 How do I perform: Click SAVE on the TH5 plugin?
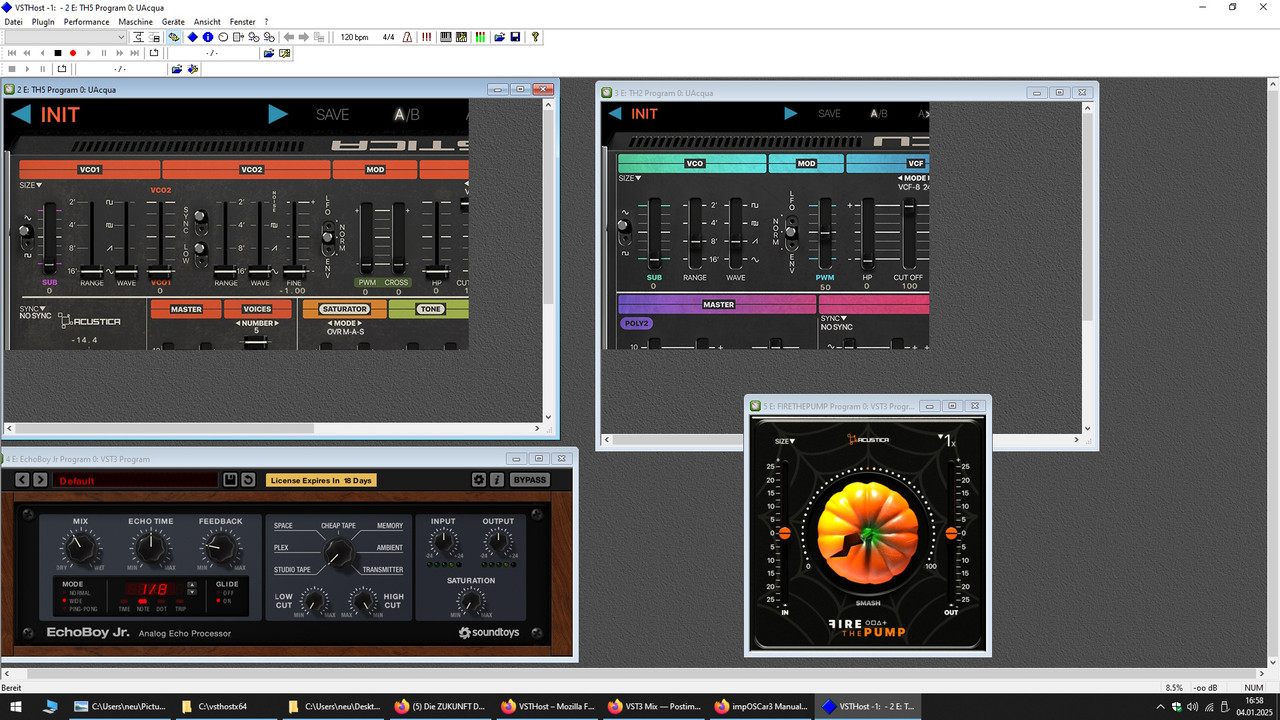pos(331,113)
